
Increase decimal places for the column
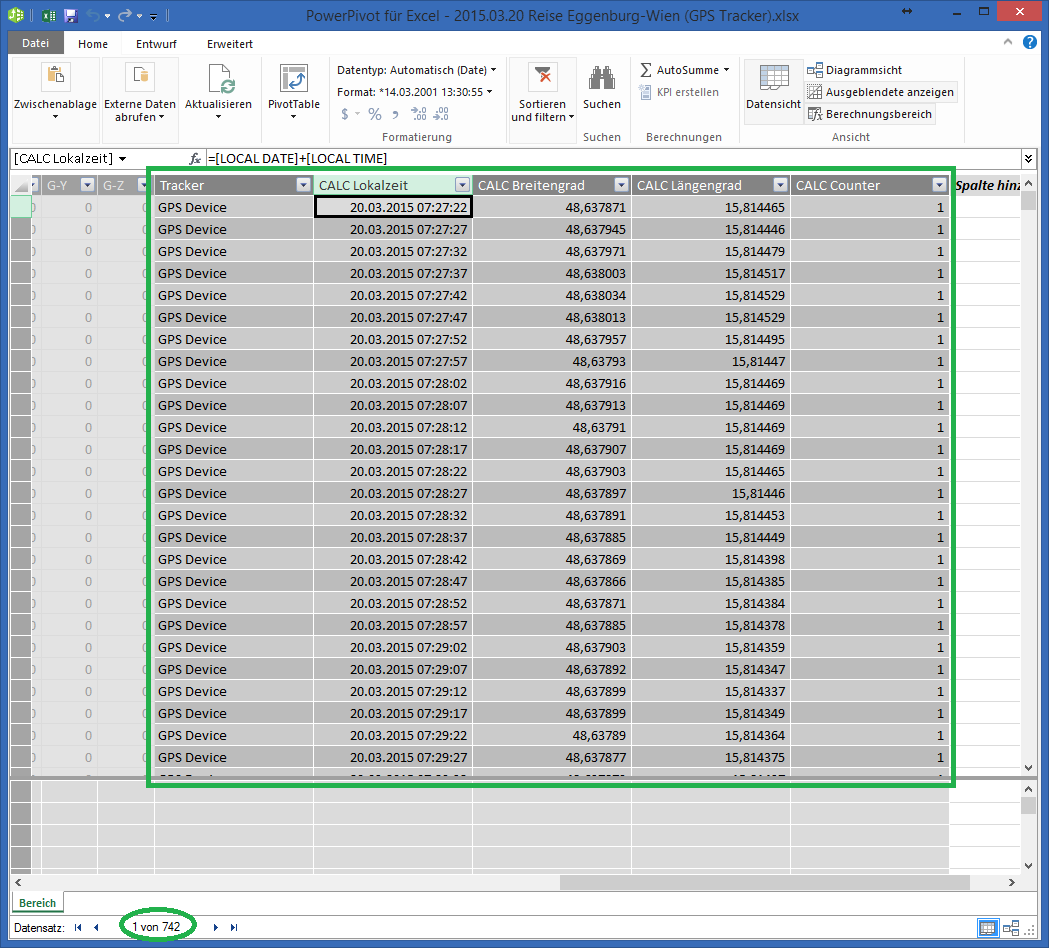417,116
